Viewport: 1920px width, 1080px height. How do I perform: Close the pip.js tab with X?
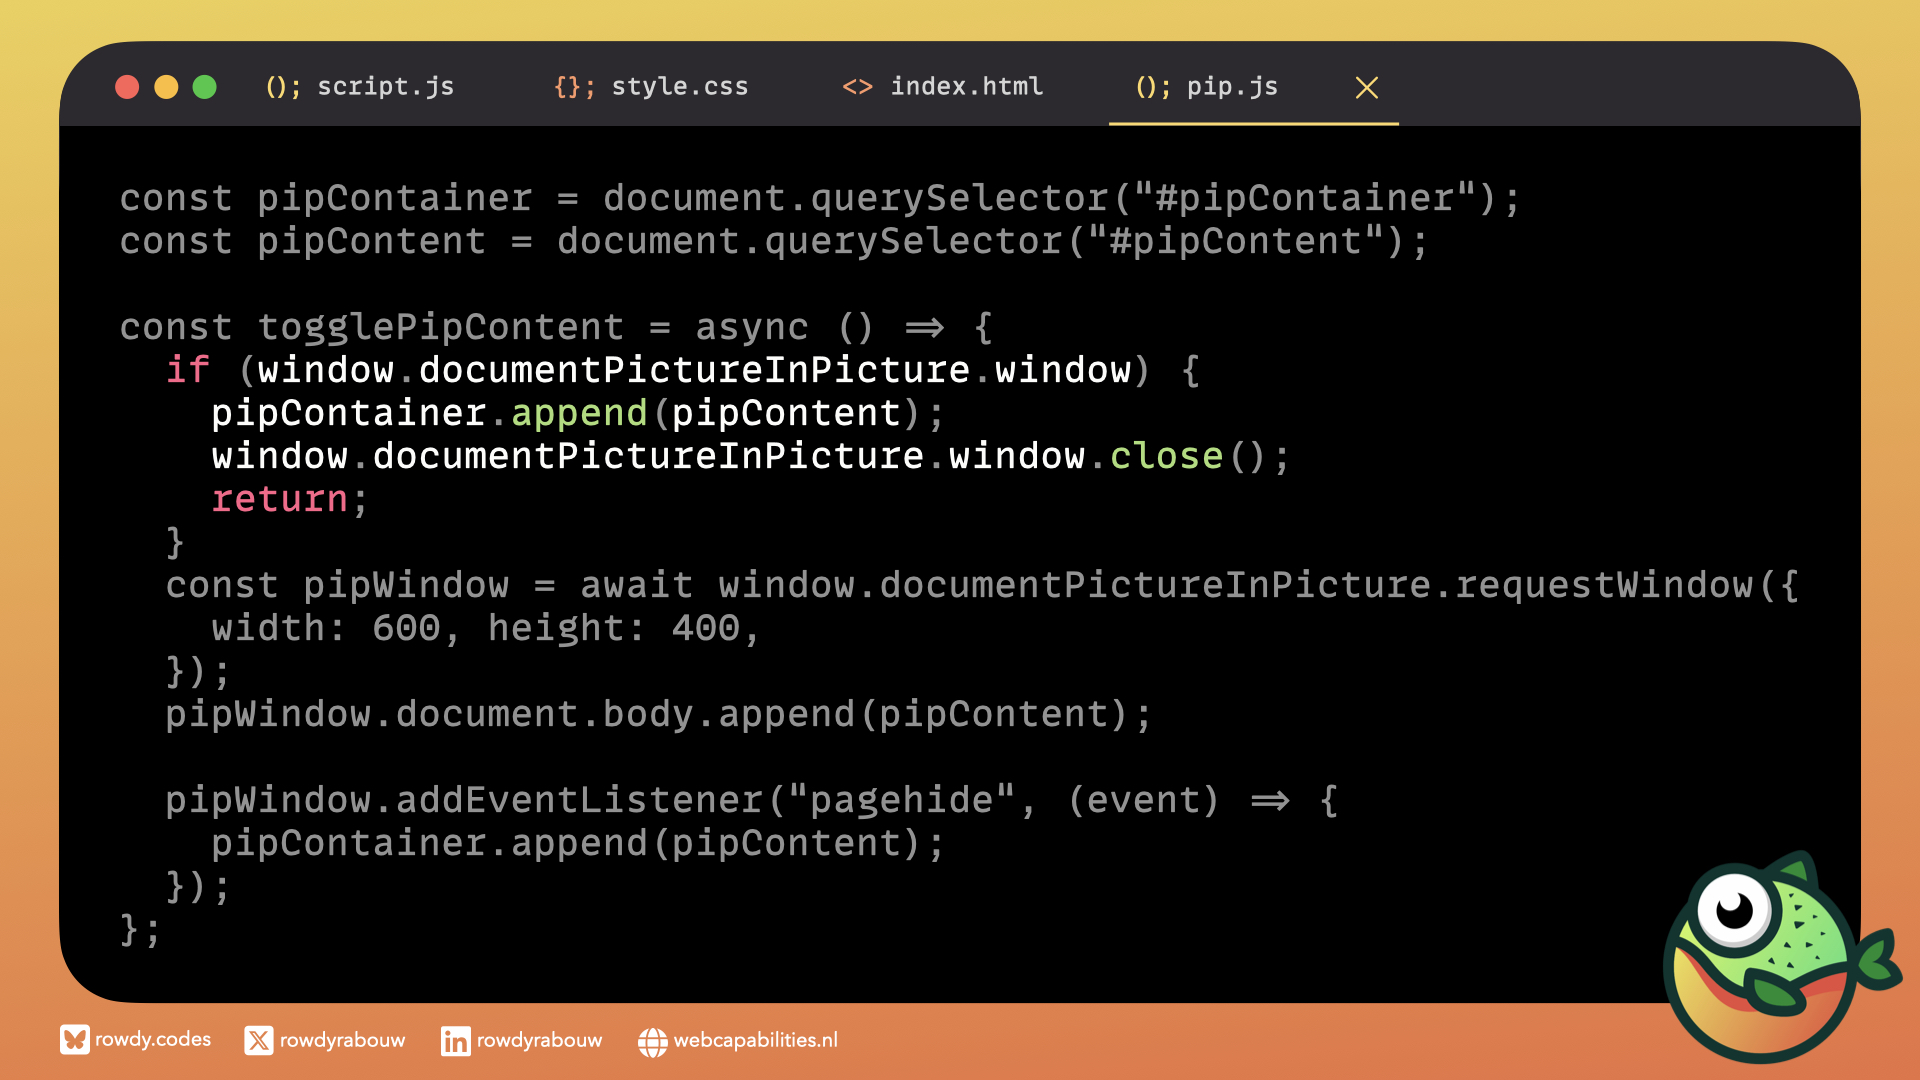pos(1366,88)
